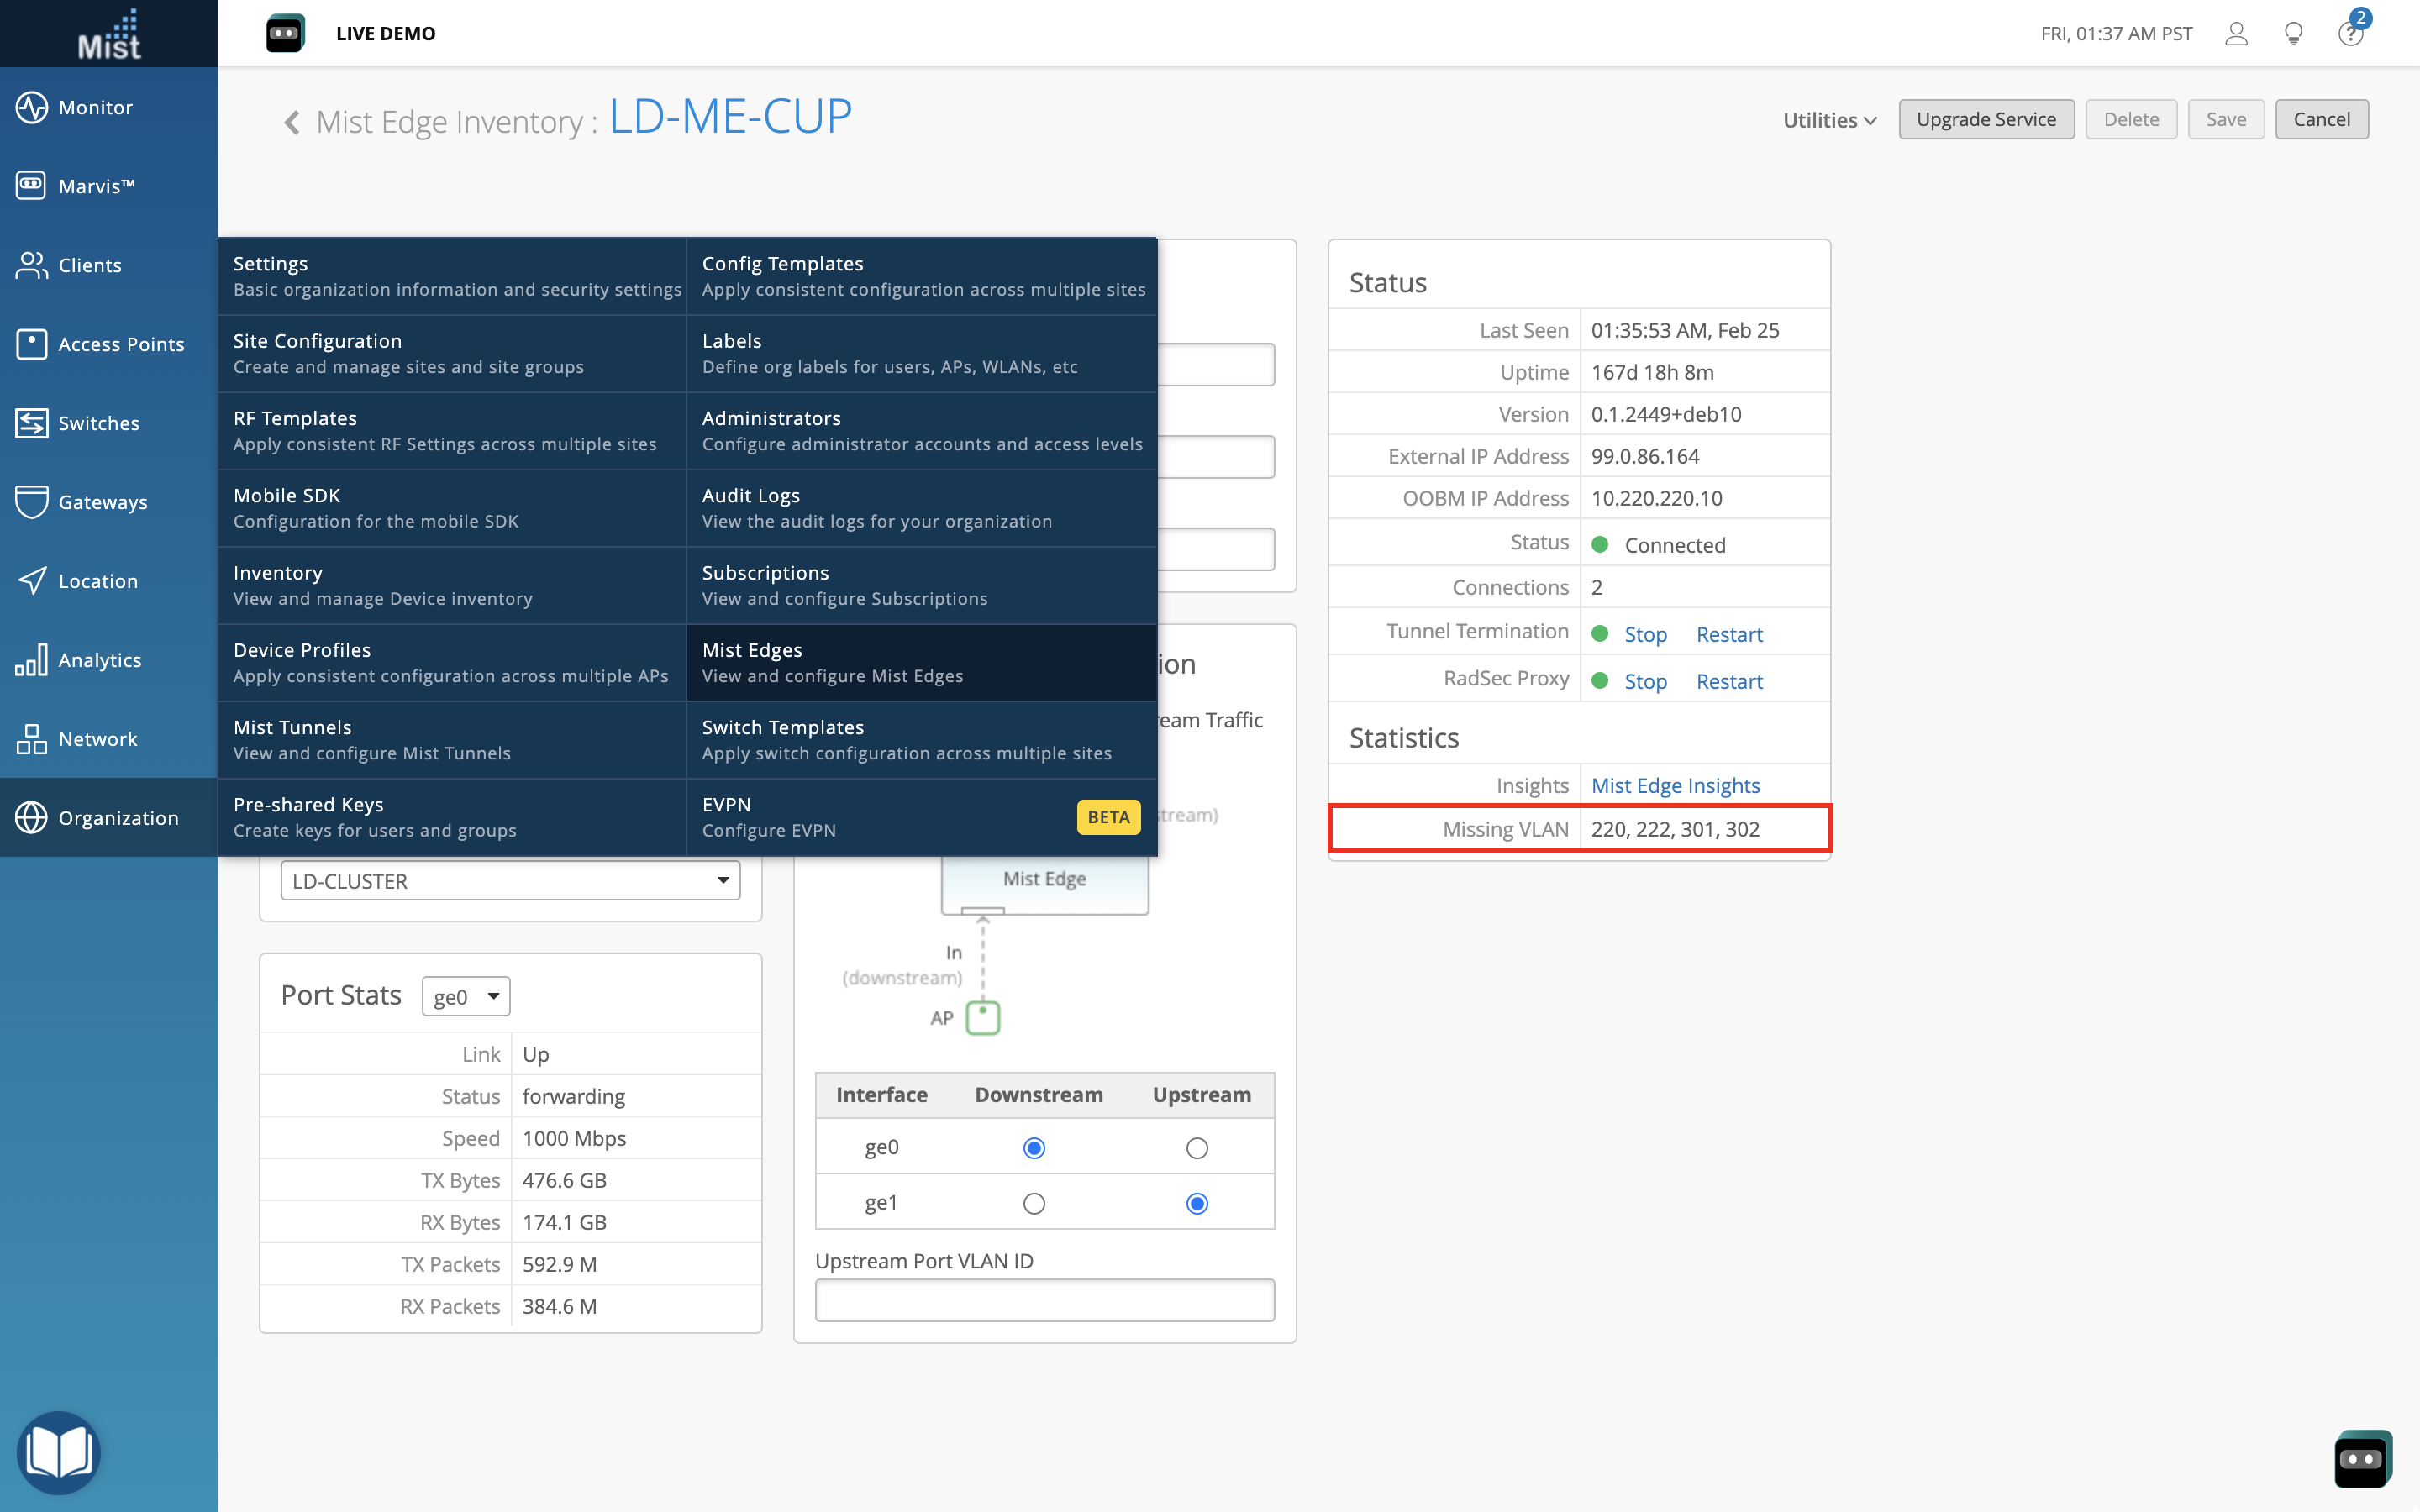
Task: Click the Upgrade Service button
Action: (1985, 119)
